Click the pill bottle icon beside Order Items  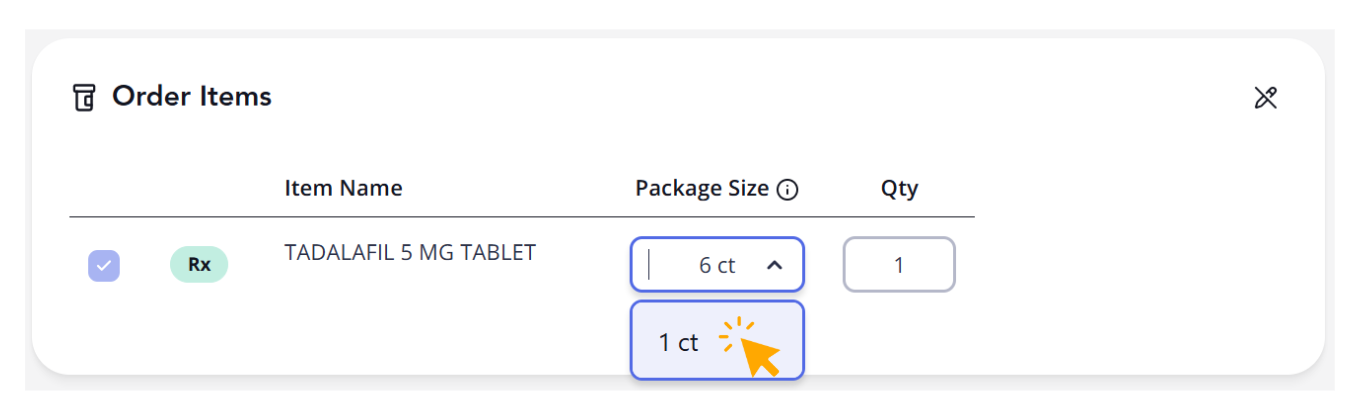pyautogui.click(x=85, y=98)
